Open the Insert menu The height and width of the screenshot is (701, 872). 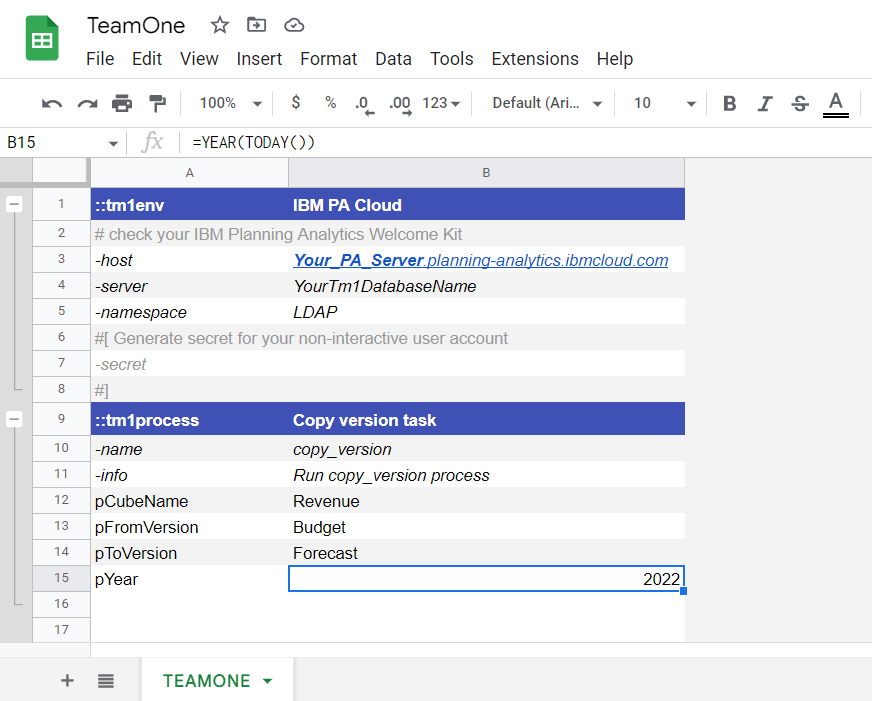pos(259,58)
